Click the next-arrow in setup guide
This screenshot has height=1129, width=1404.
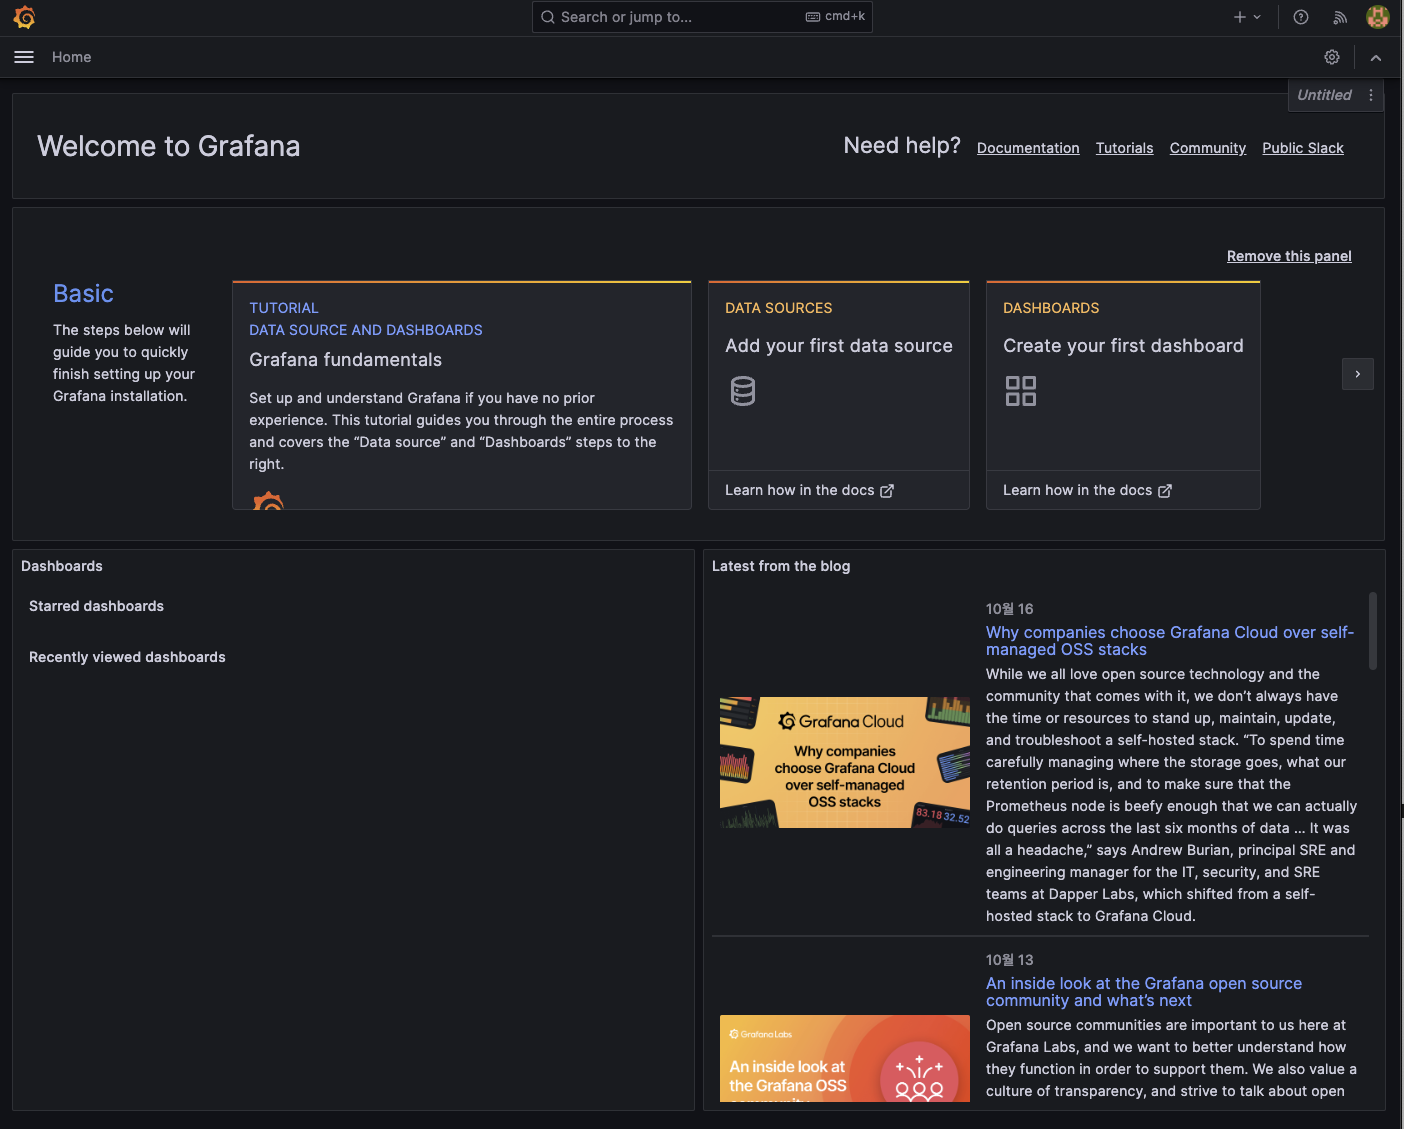point(1357,374)
